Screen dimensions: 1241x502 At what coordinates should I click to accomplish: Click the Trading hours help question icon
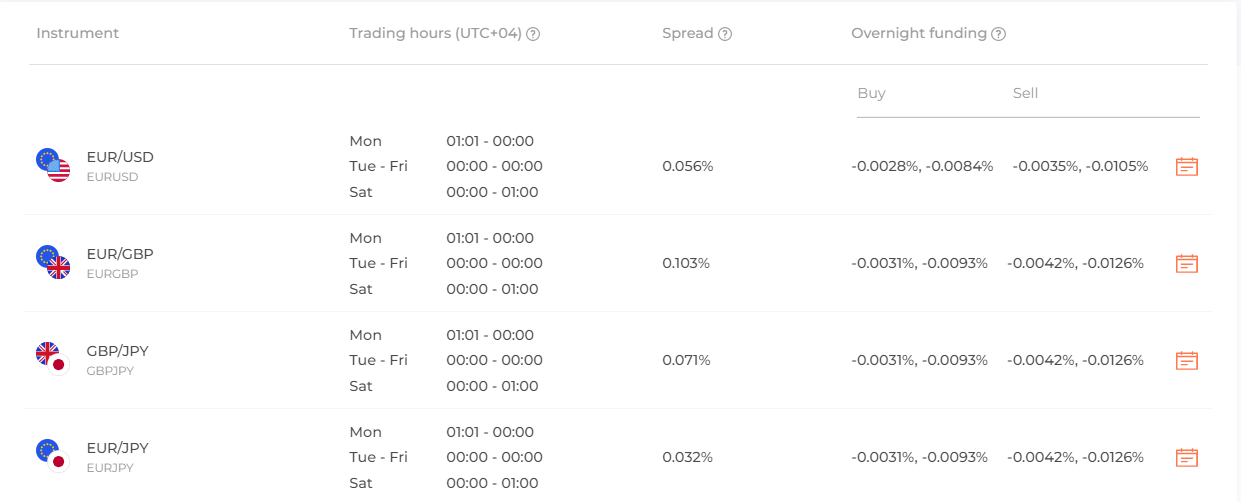(x=533, y=34)
